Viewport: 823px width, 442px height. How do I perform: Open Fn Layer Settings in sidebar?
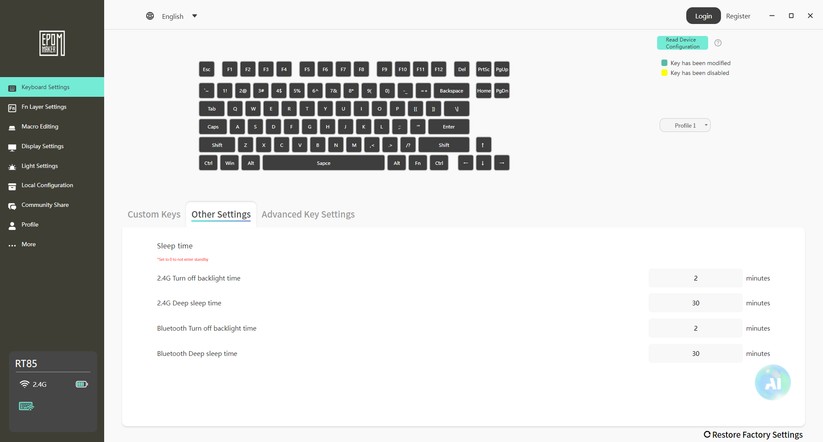click(x=44, y=107)
